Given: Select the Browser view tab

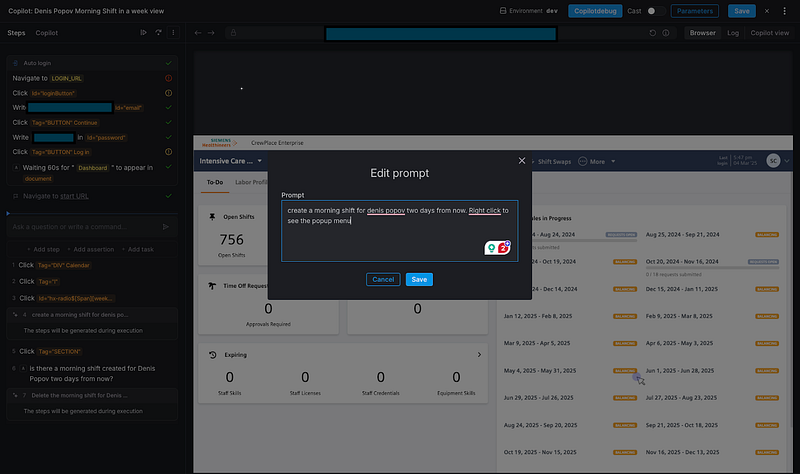Looking at the screenshot, I should pyautogui.click(x=703, y=33).
